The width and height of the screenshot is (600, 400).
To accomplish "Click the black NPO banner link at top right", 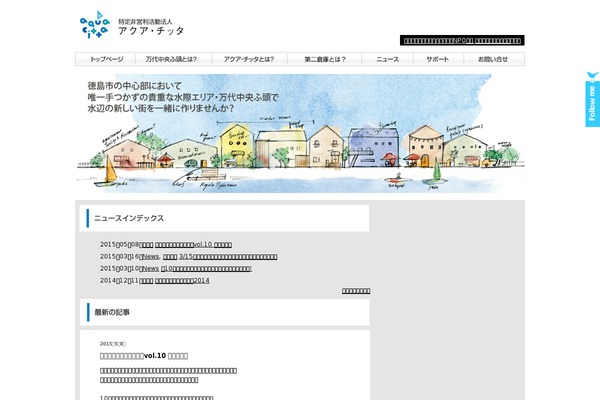I will 462,41.
